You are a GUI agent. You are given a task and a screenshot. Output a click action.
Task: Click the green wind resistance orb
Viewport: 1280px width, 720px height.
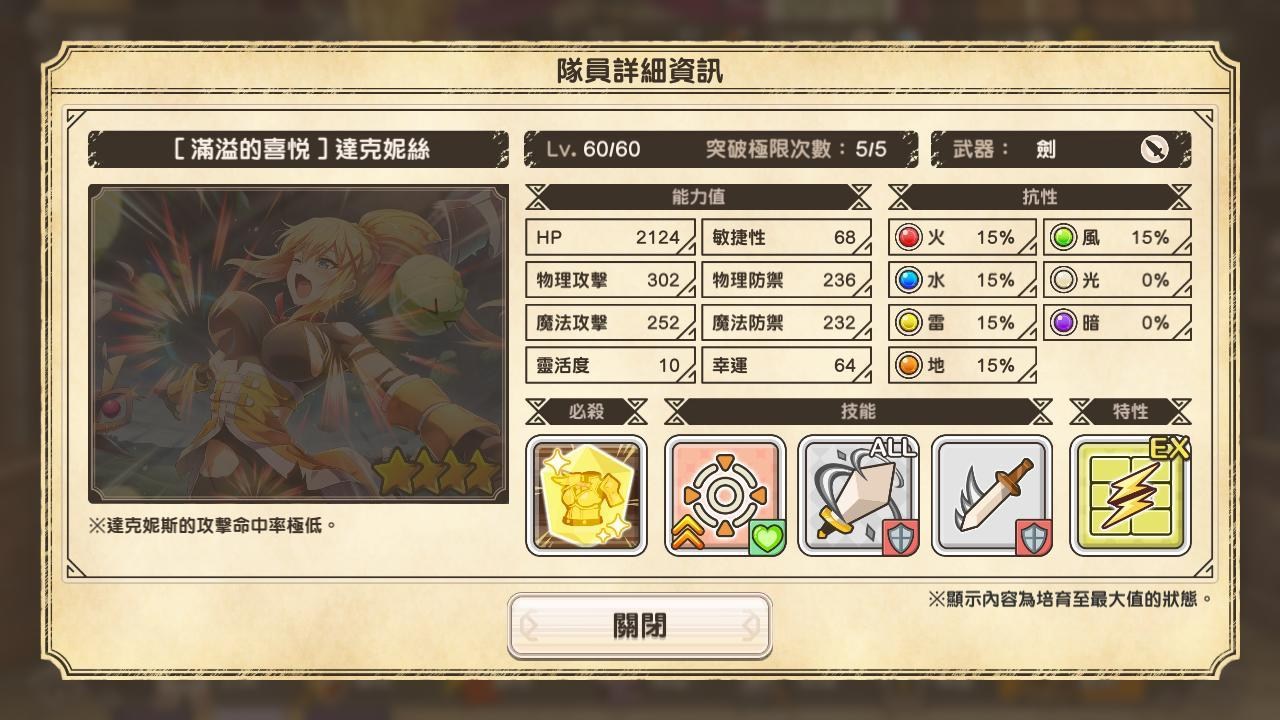[x=1064, y=238]
